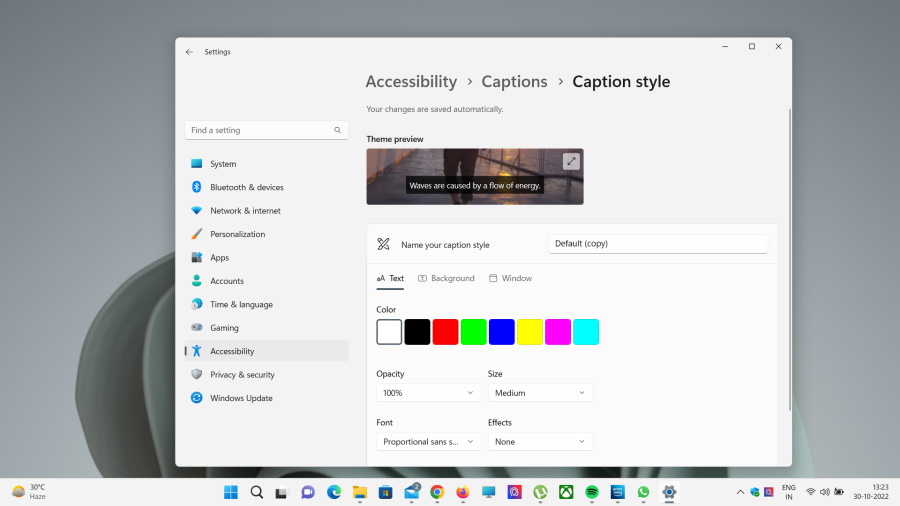Go to Personalization settings
Screen dimensions: 900x506
237,234
